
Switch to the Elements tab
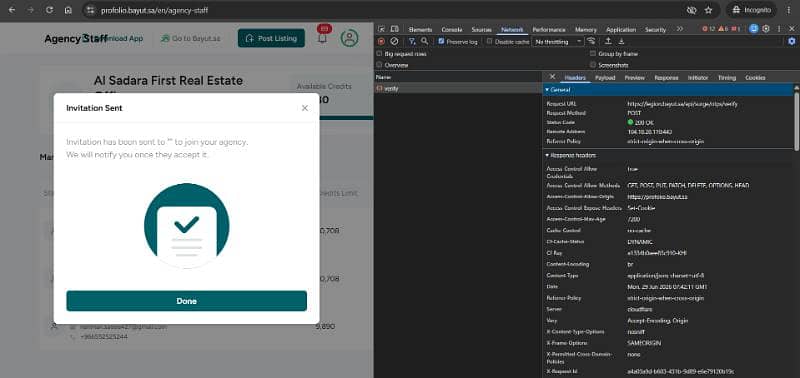point(420,30)
